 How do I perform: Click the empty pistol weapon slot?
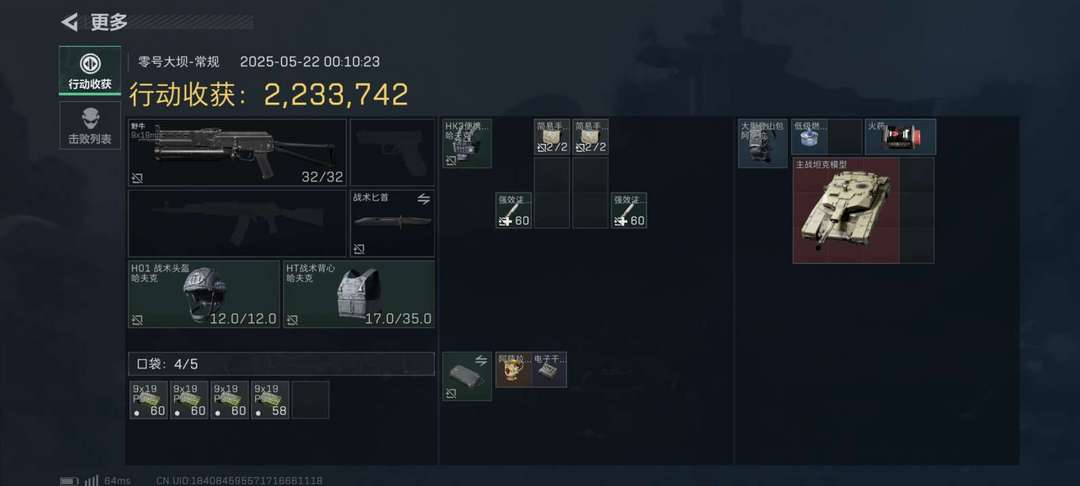click(393, 152)
